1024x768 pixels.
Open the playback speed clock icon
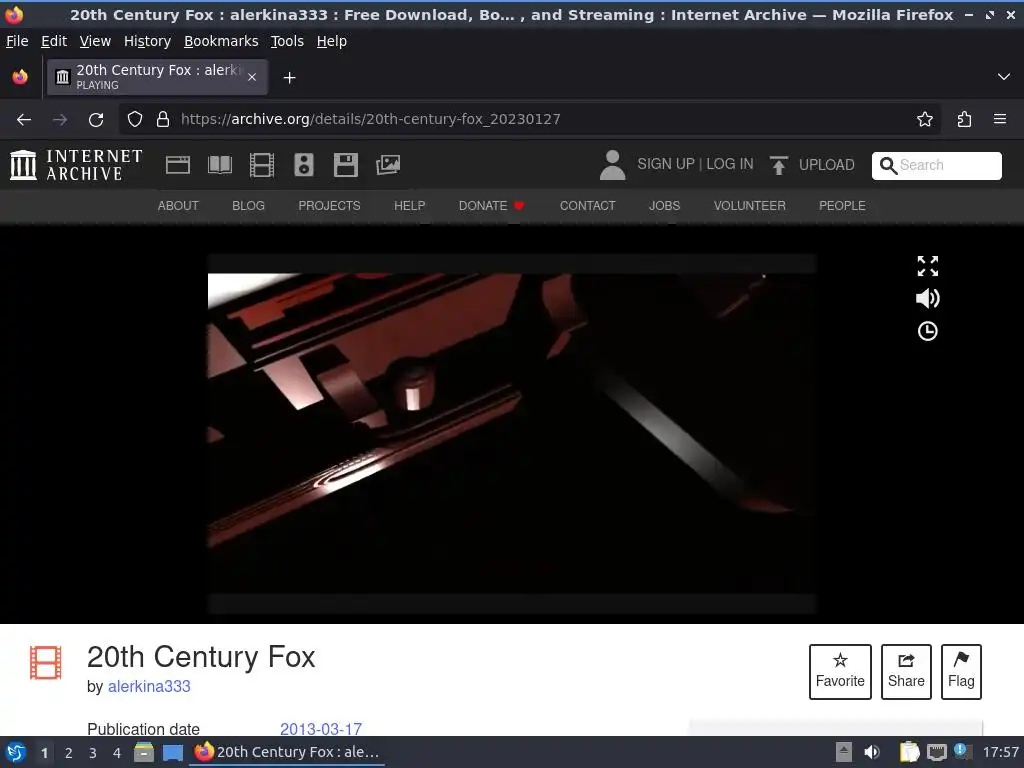[927, 331]
